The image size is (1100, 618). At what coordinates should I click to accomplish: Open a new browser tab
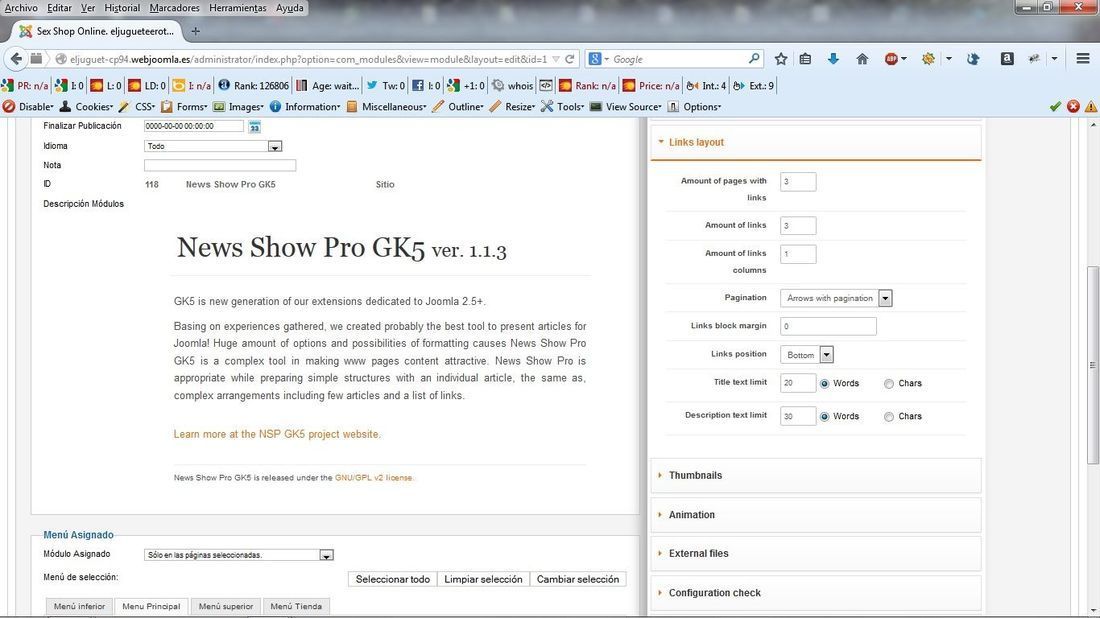tap(196, 31)
